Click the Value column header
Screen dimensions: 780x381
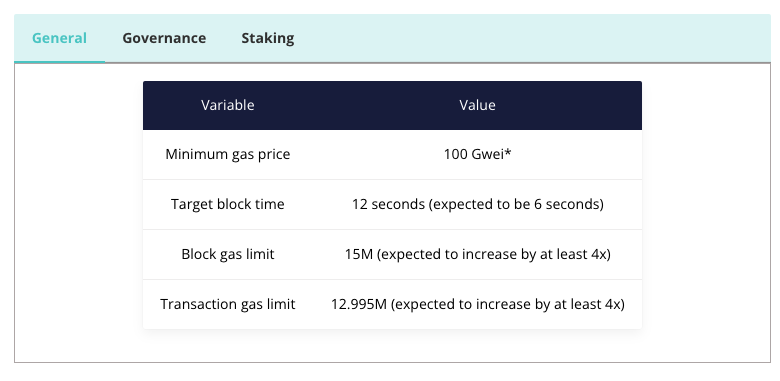click(477, 105)
